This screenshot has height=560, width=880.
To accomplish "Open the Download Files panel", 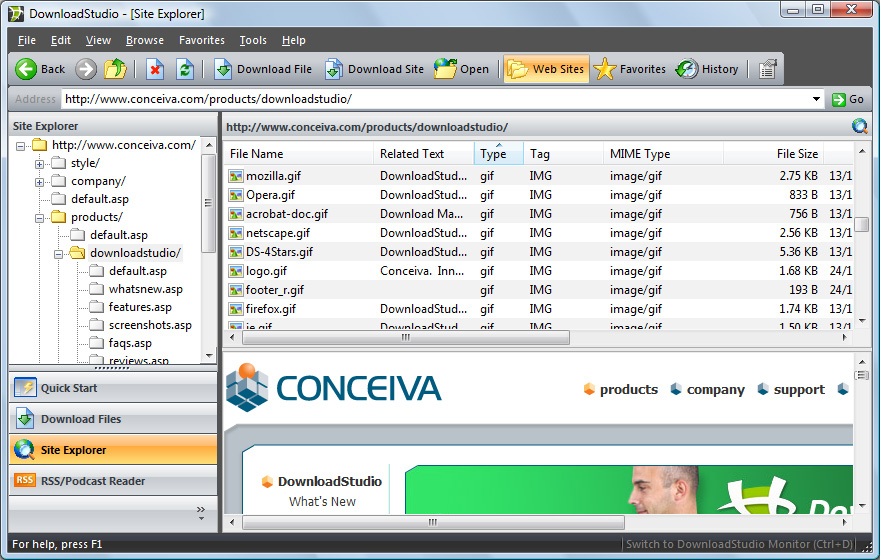I will coord(113,419).
